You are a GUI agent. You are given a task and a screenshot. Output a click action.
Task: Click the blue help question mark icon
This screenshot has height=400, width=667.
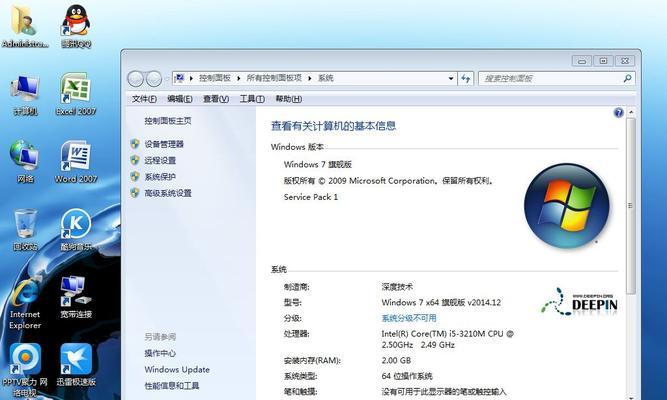click(x=619, y=112)
